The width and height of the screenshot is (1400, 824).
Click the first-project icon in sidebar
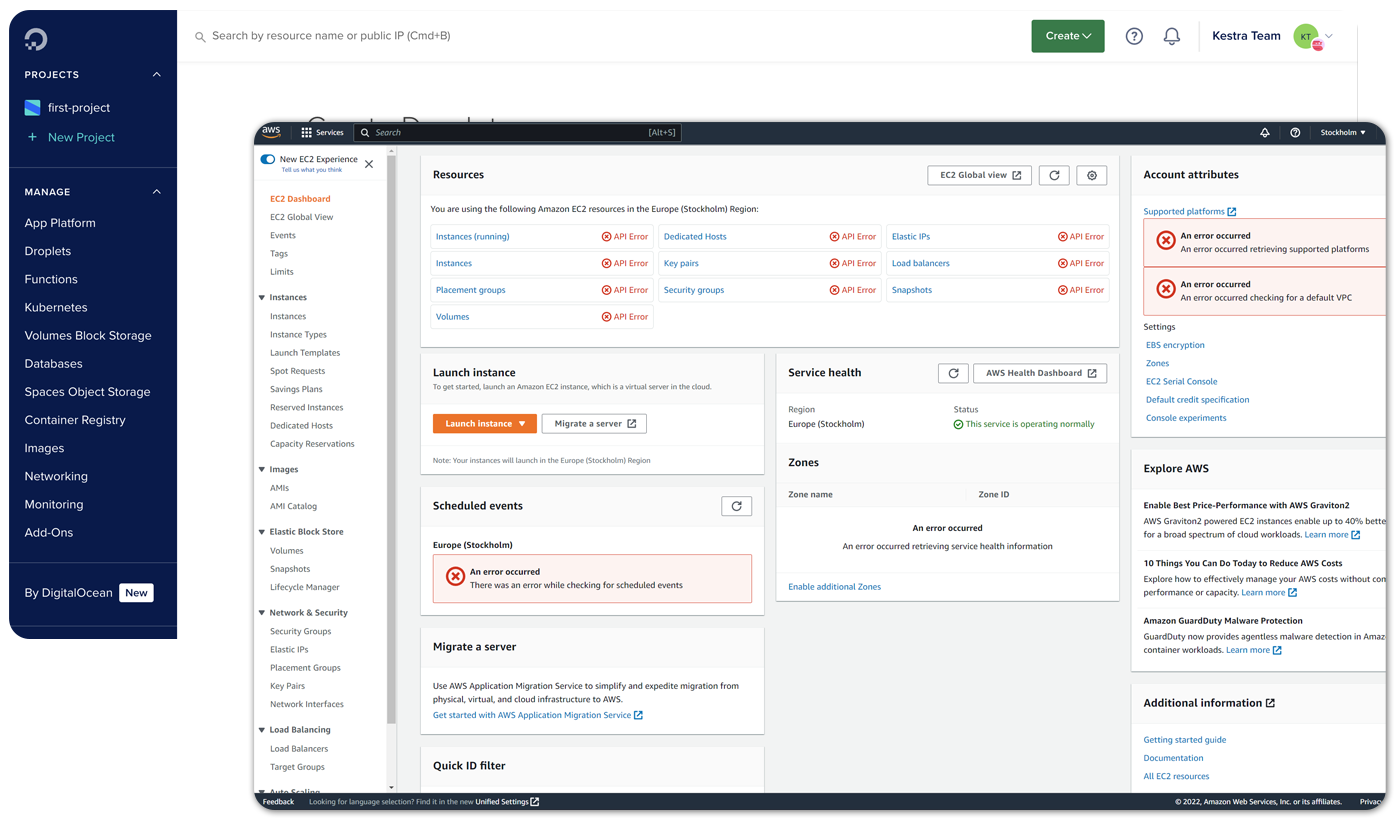pos(32,107)
